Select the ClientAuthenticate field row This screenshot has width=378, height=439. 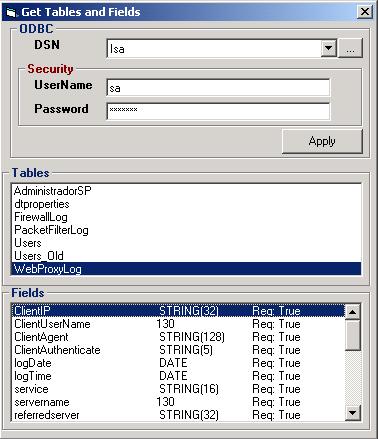[x=178, y=350]
